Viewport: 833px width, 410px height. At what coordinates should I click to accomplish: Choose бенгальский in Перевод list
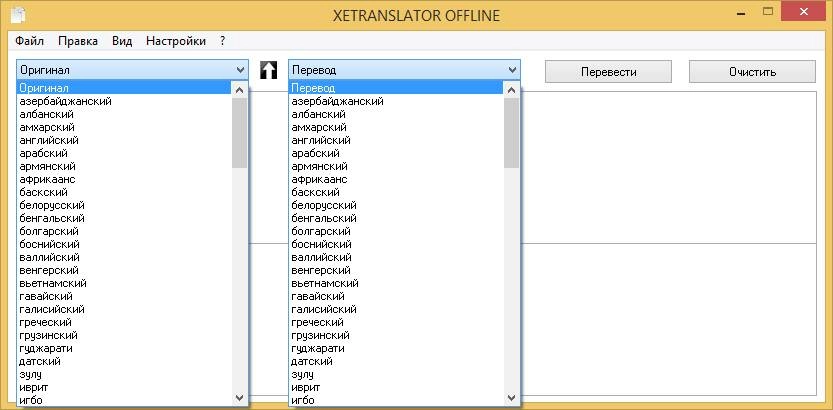396,218
